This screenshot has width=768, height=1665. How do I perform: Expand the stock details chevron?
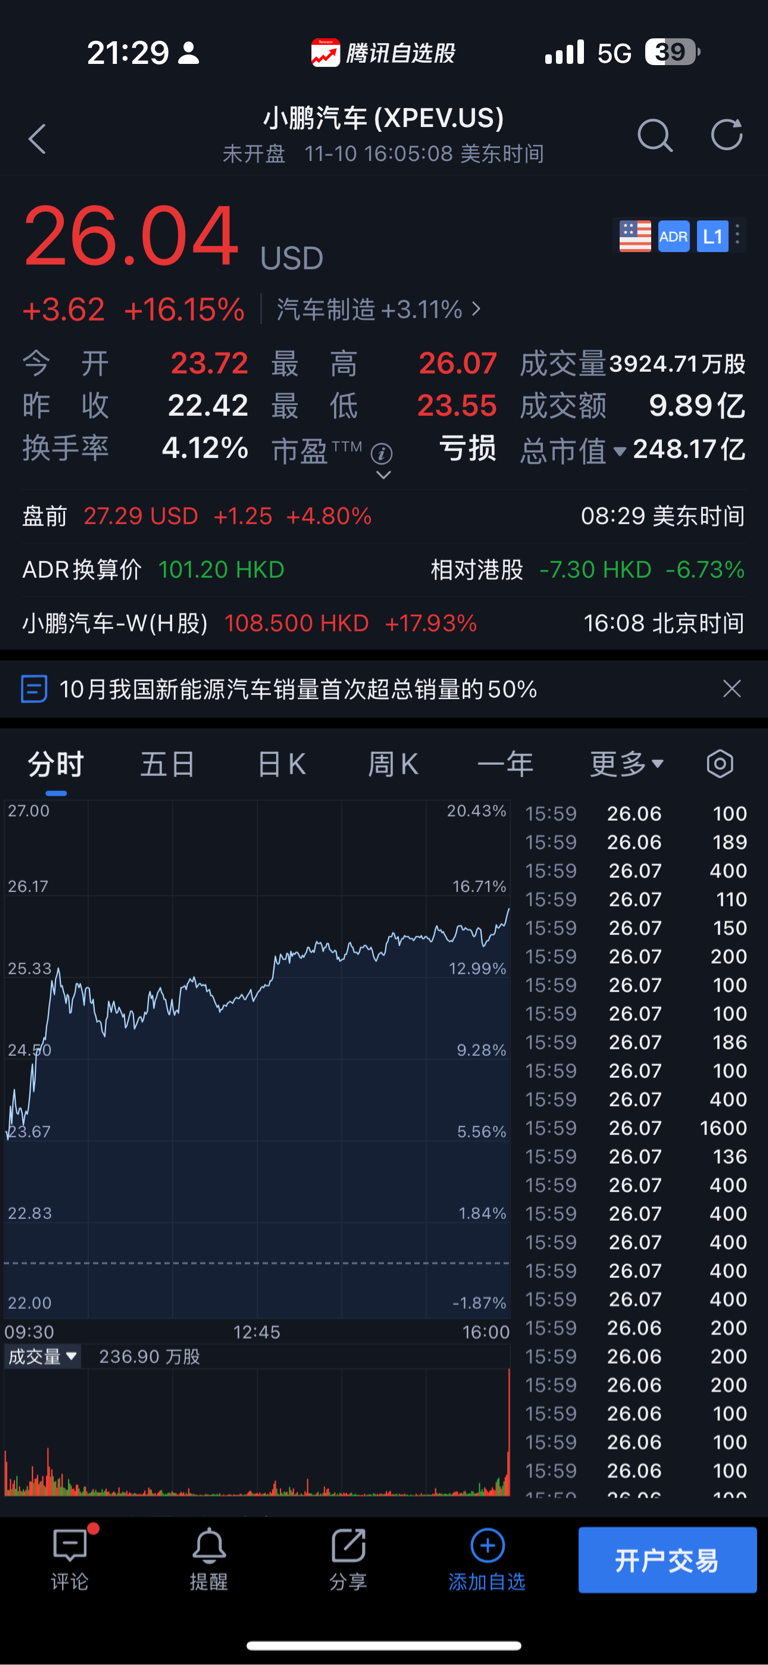383,476
